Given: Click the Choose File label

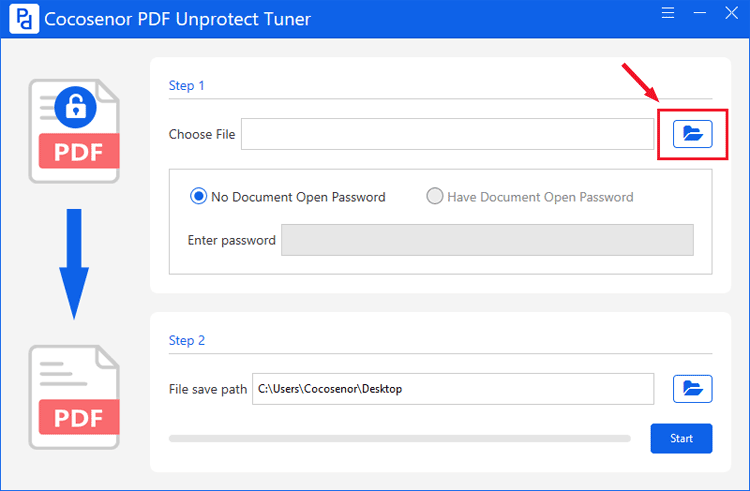Looking at the screenshot, I should point(202,134).
